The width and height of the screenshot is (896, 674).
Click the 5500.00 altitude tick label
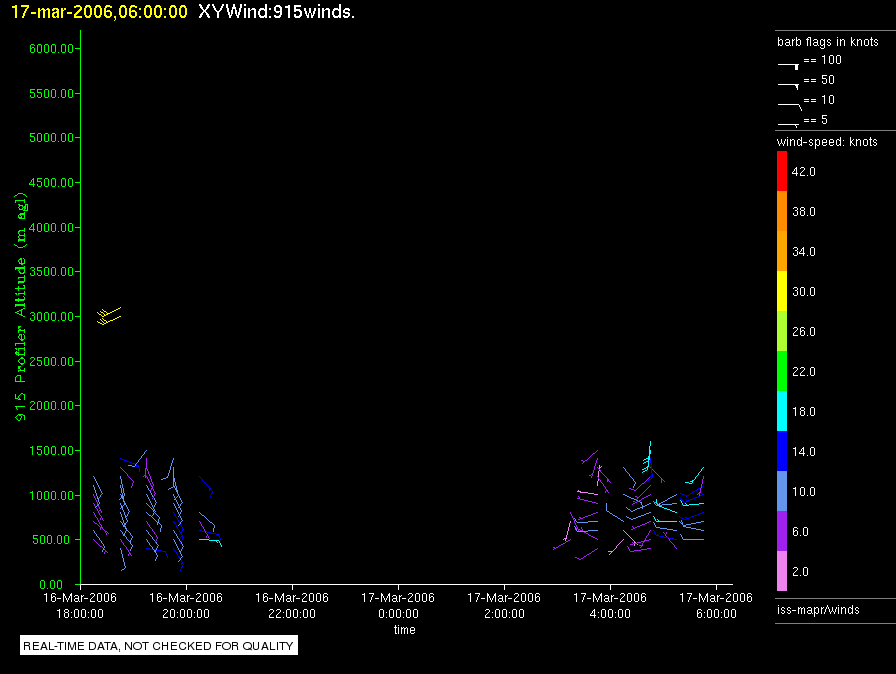pyautogui.click(x=51, y=93)
